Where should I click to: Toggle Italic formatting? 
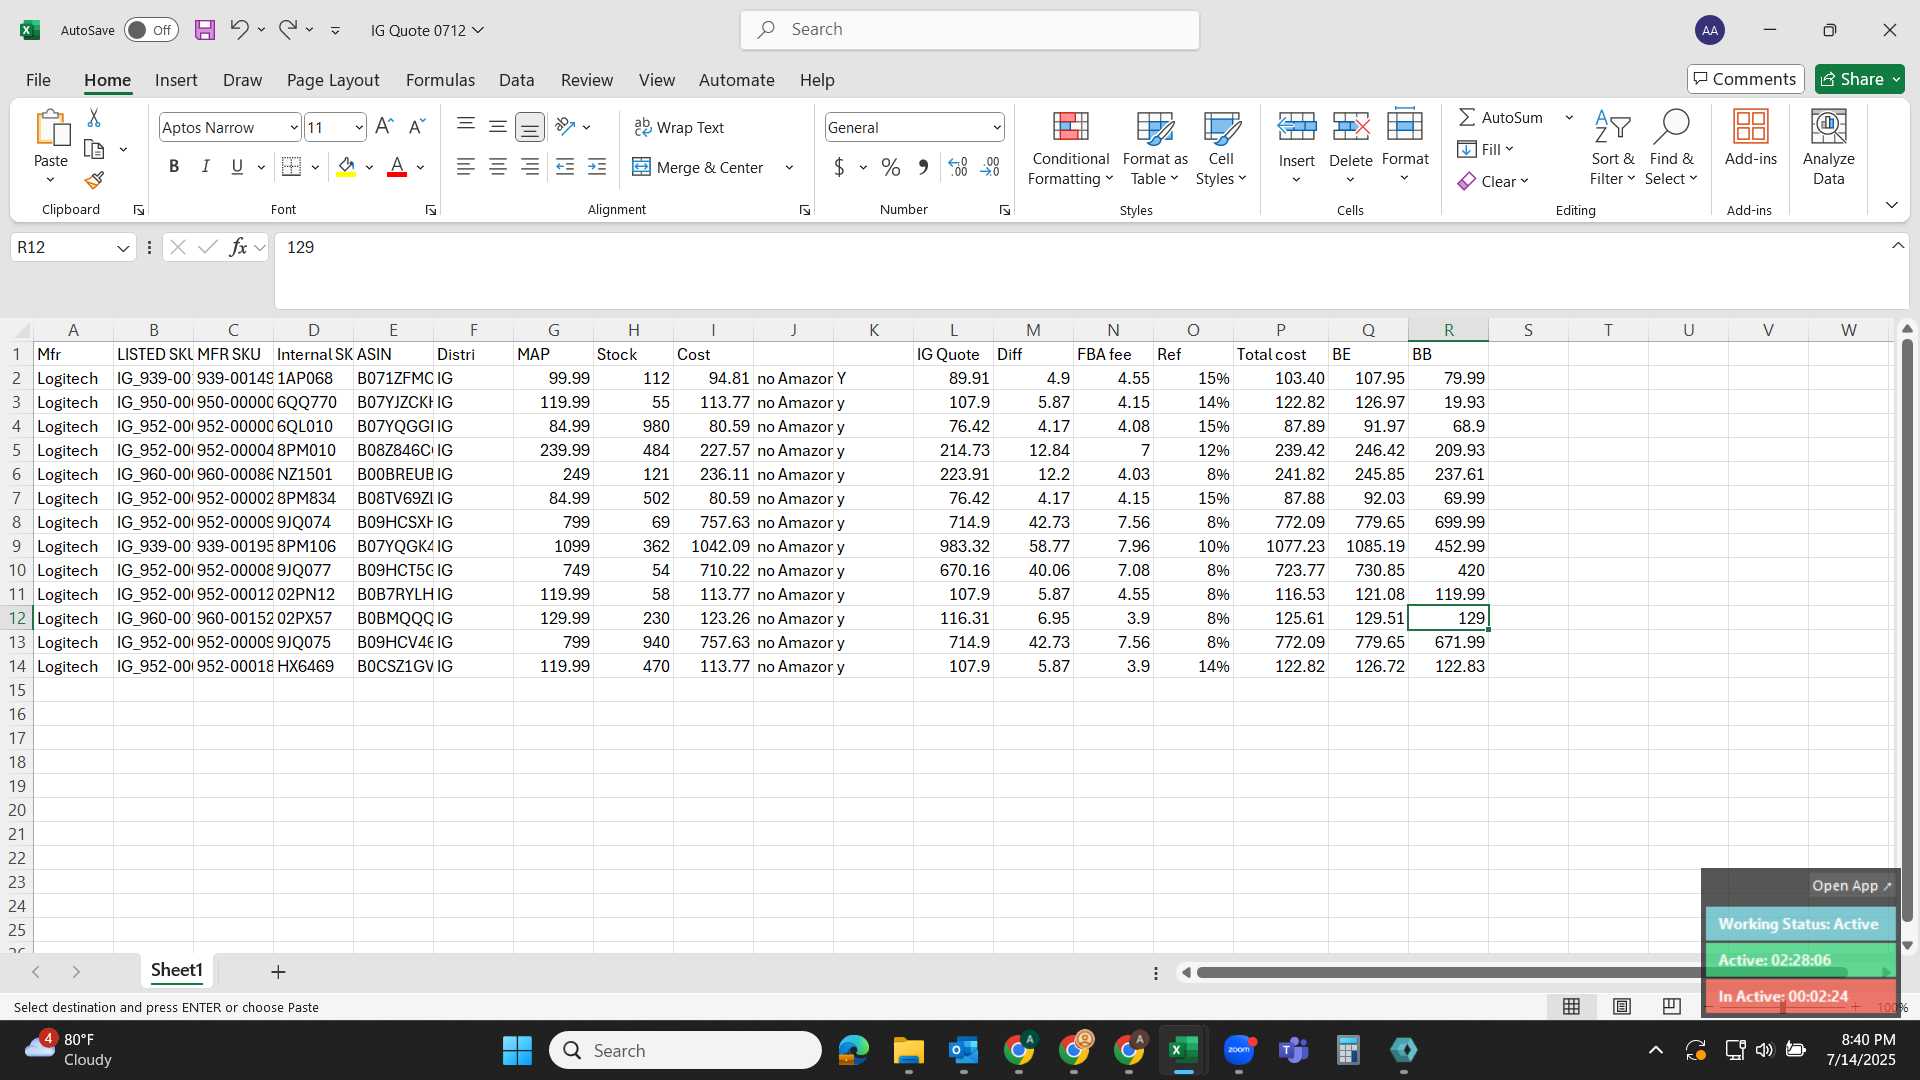205,167
